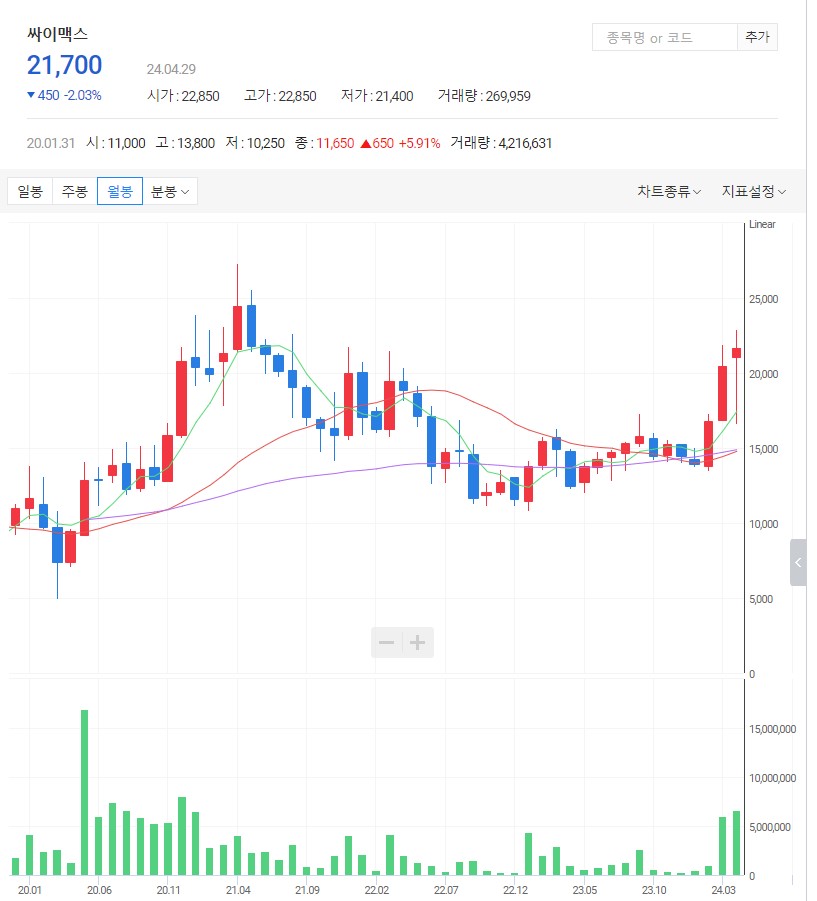Expand the 차트종류 chart type menu
The width and height of the screenshot is (817, 901).
pyautogui.click(x=669, y=192)
